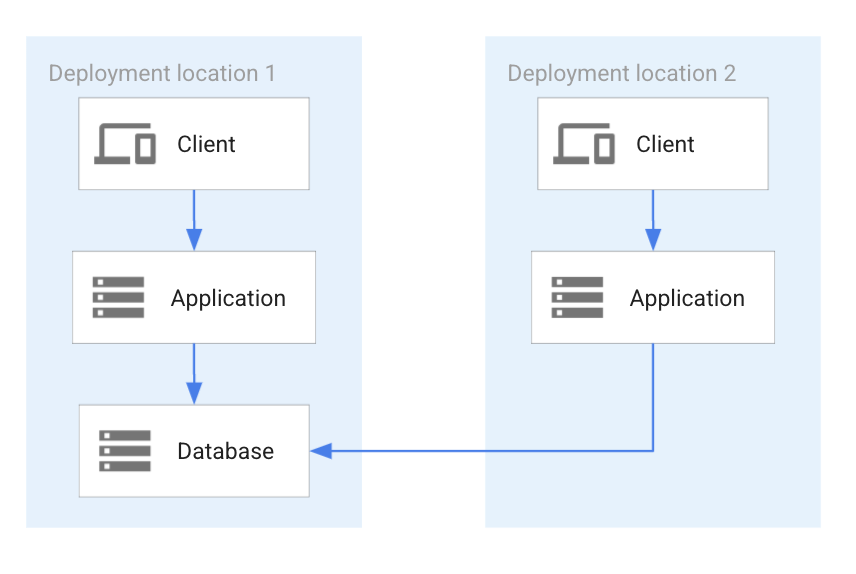Select the "Deployment location 2" heading
Screen dimensions: 856x574
click(x=621, y=74)
